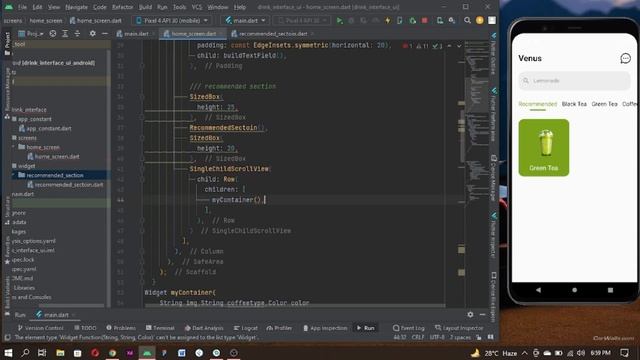Run the app with green play button
This screenshot has height=360, width=640.
339,20
